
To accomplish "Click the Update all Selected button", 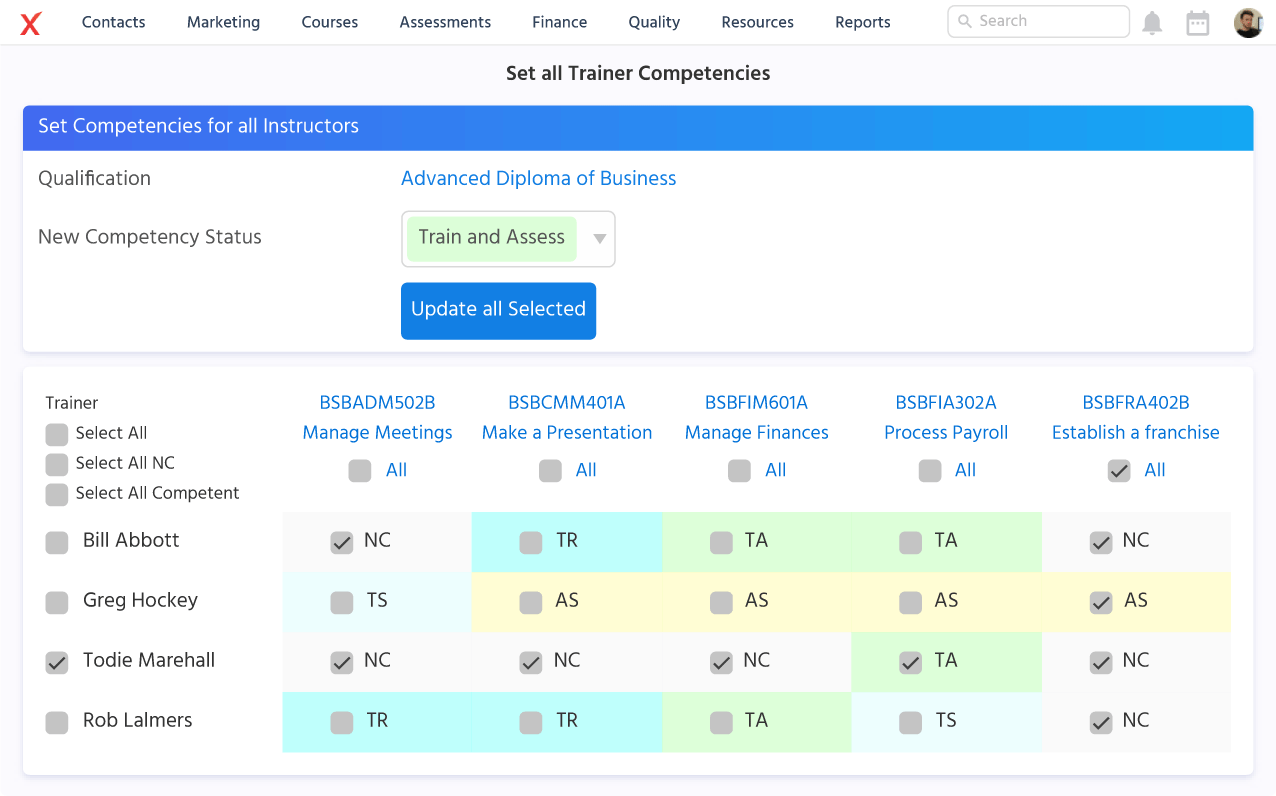I will pyautogui.click(x=498, y=310).
